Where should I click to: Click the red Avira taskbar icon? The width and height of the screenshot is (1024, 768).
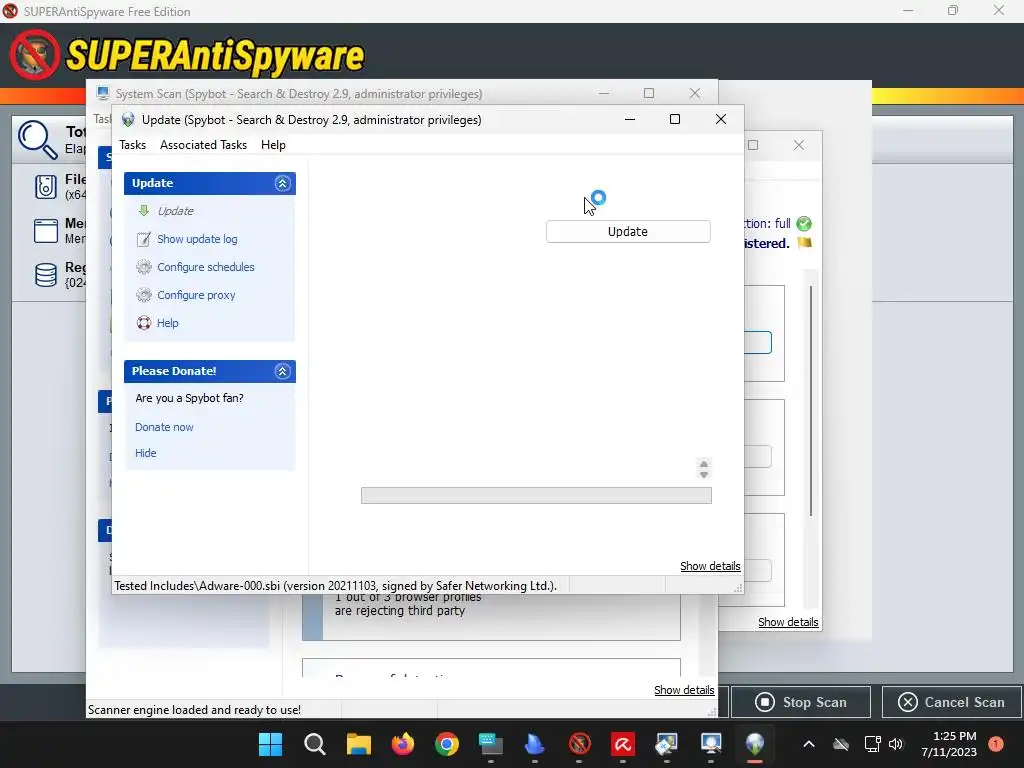[623, 744]
